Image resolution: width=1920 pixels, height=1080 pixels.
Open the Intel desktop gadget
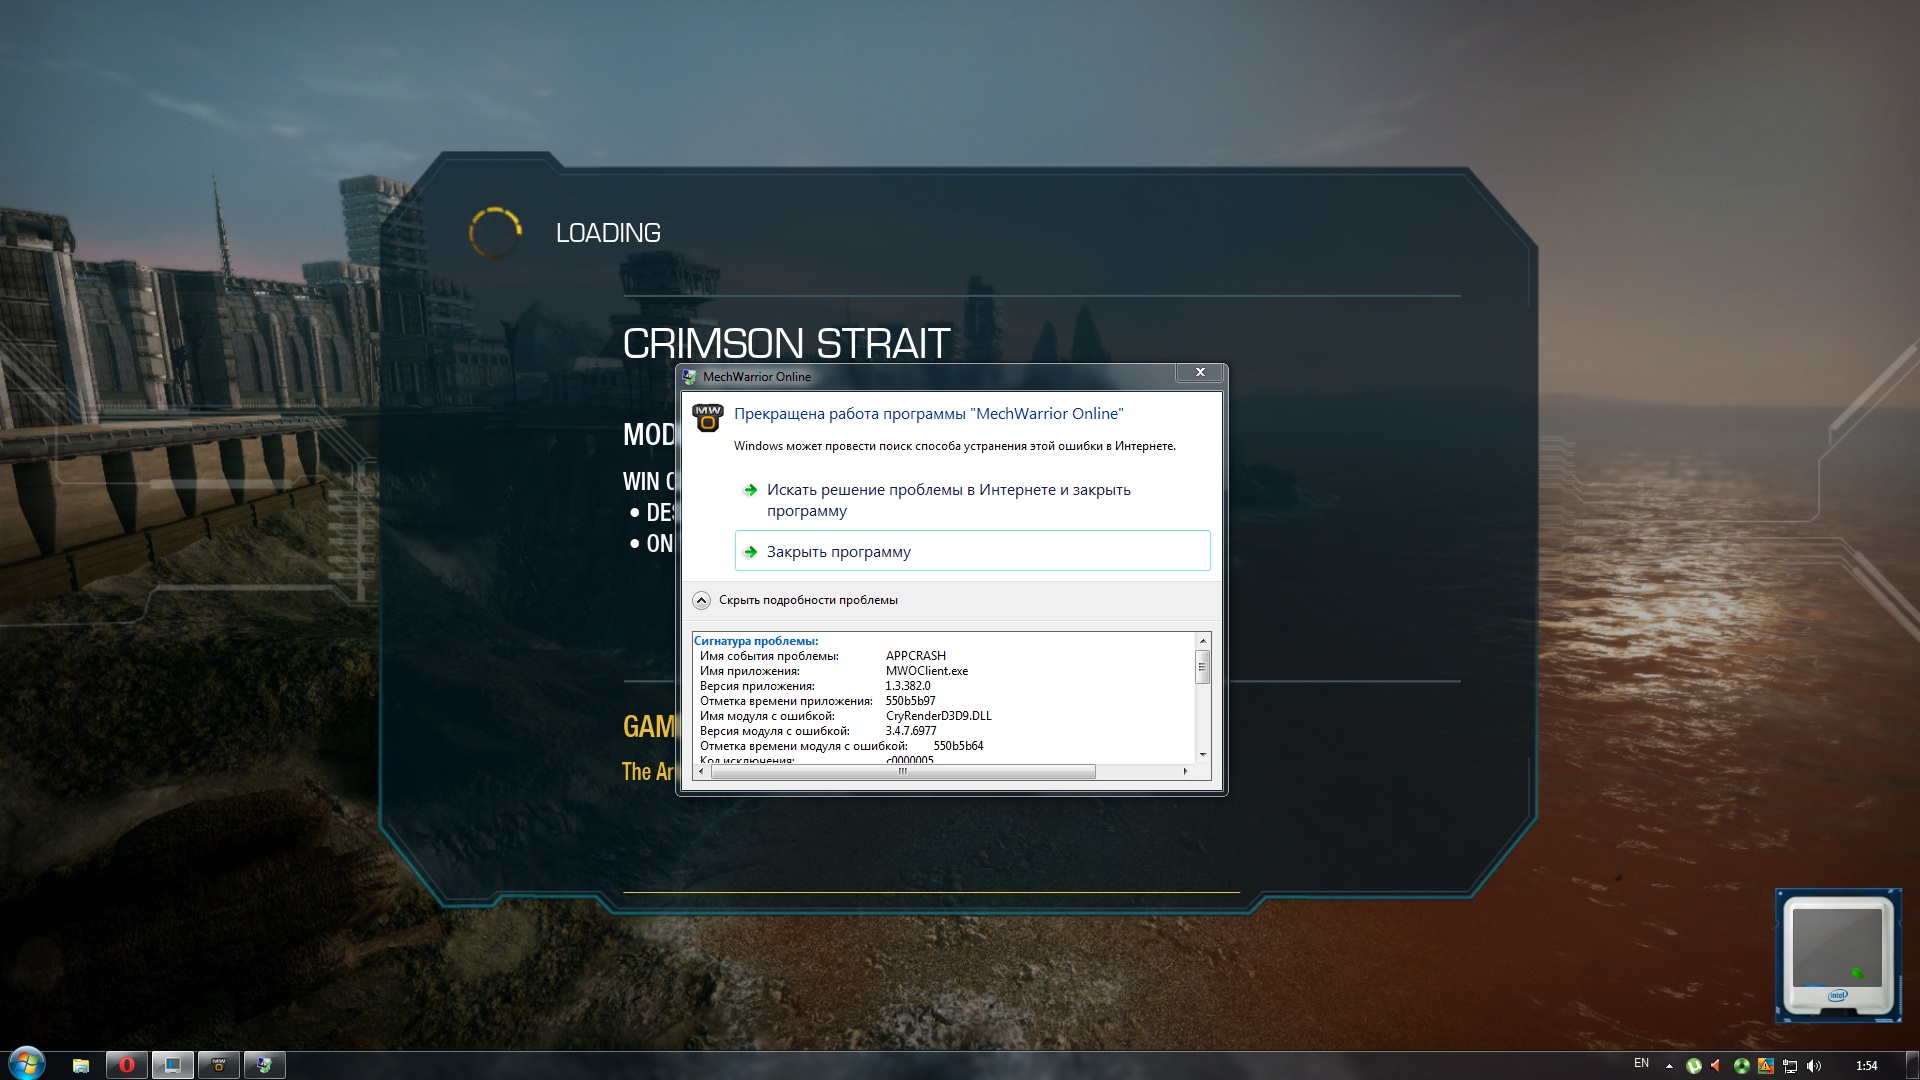[x=1837, y=954]
